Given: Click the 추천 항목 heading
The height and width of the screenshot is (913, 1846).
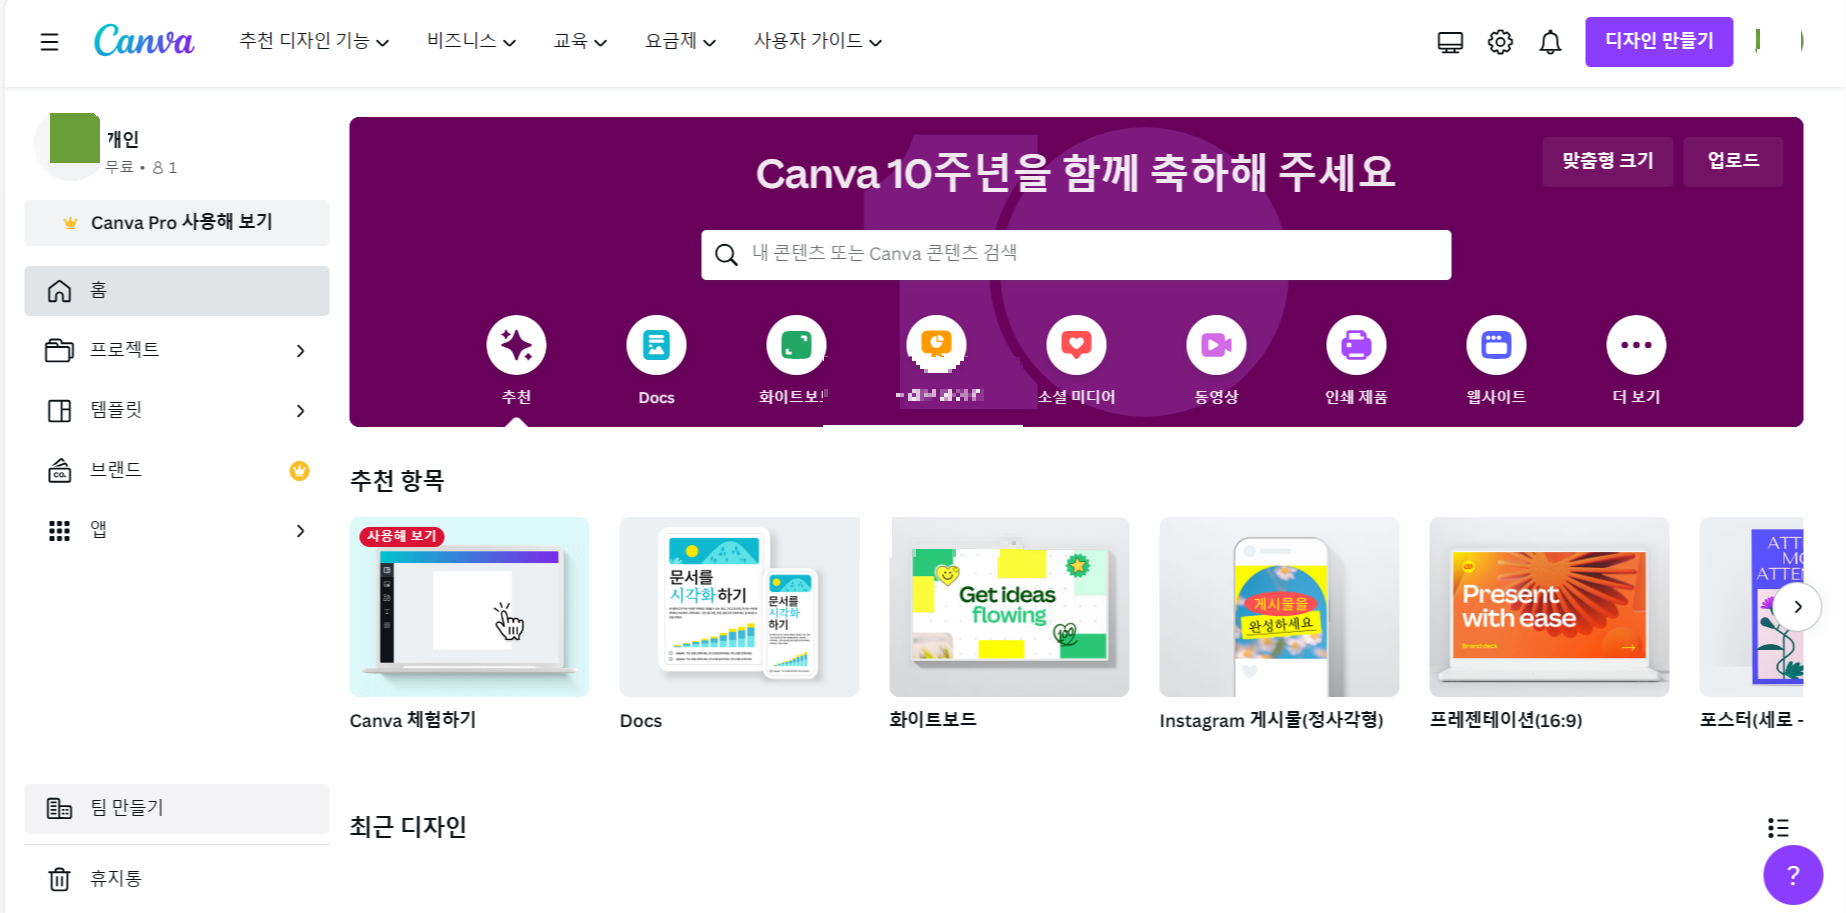Looking at the screenshot, I should (397, 481).
